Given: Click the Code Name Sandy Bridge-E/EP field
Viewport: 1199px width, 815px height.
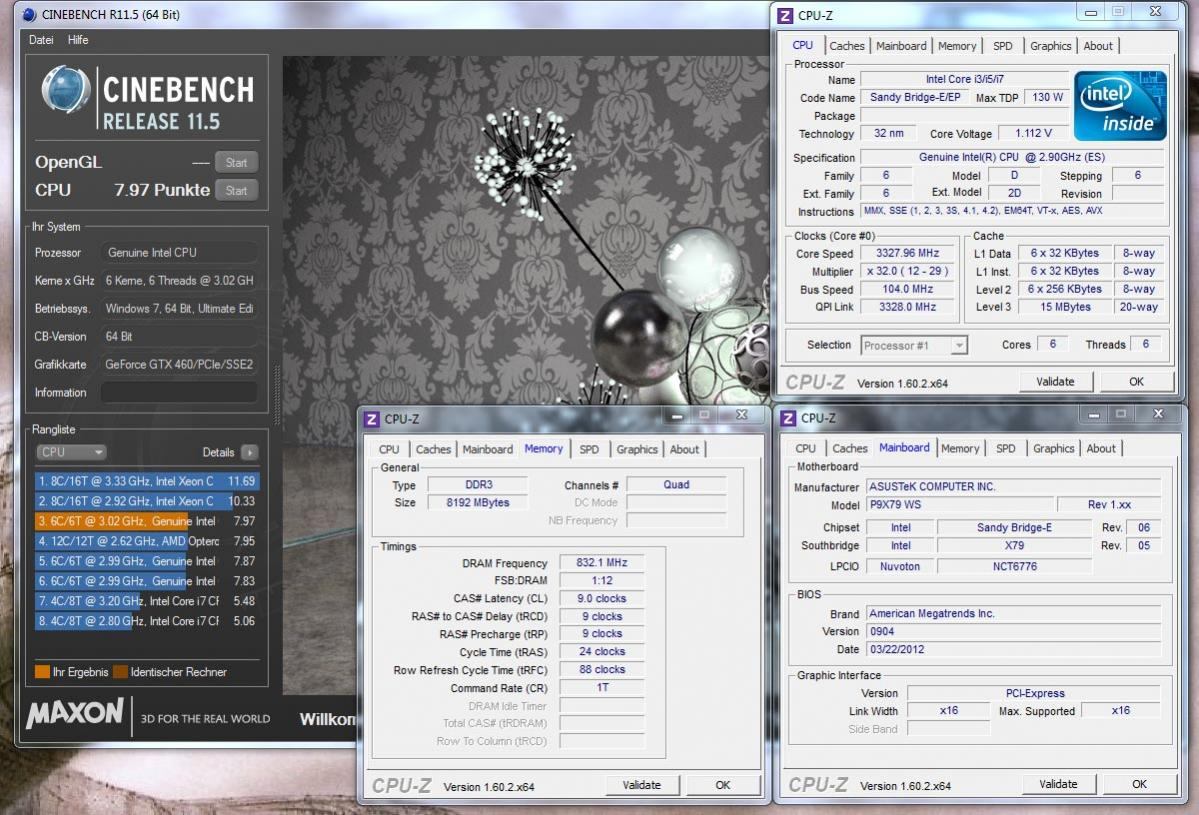Looking at the screenshot, I should click(915, 97).
